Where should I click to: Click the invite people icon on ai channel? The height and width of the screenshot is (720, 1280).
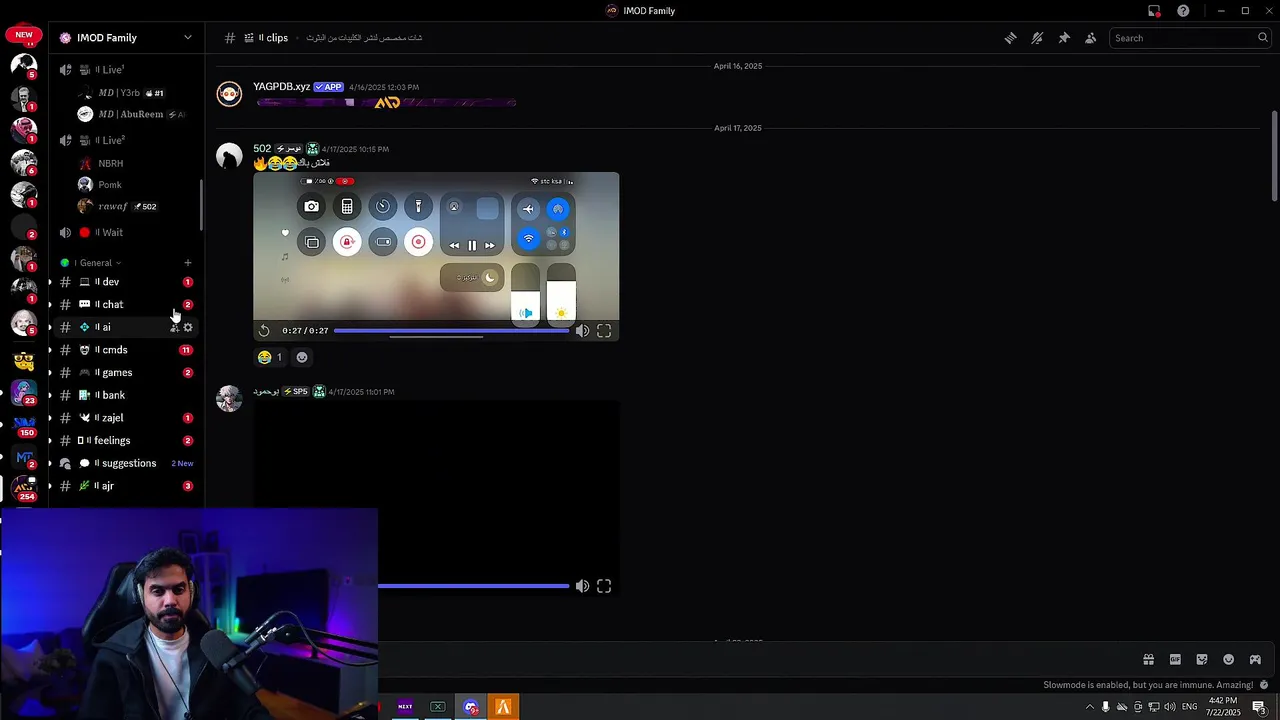(174, 328)
